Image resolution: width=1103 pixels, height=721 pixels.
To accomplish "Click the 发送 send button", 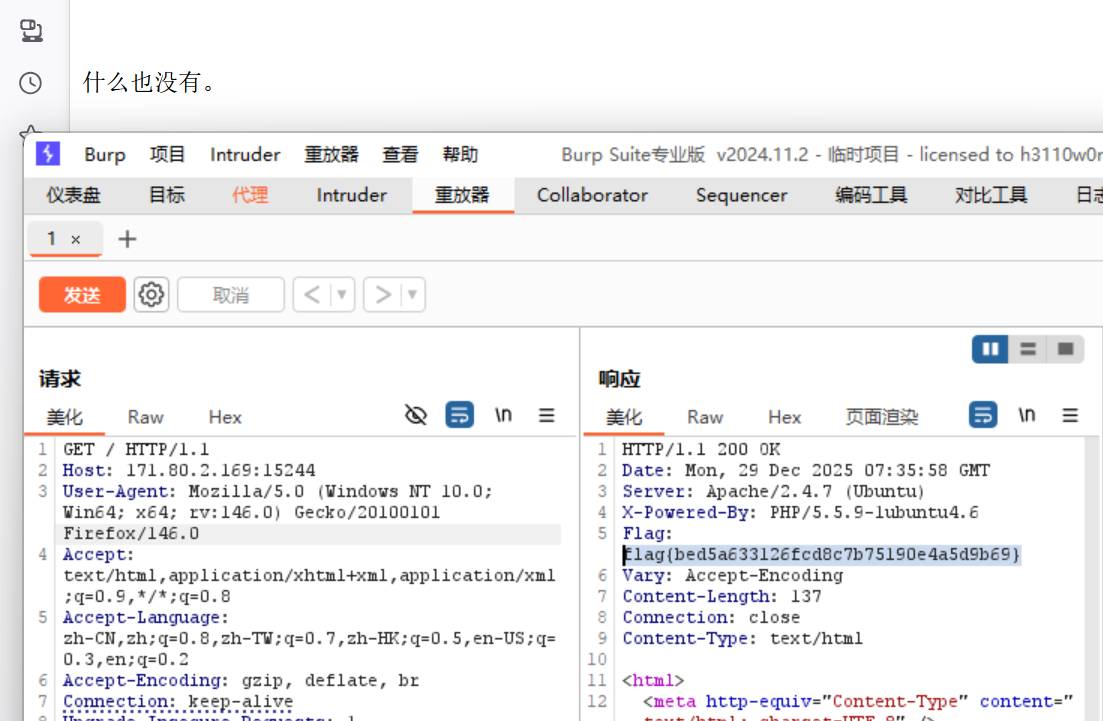I will point(82,295).
